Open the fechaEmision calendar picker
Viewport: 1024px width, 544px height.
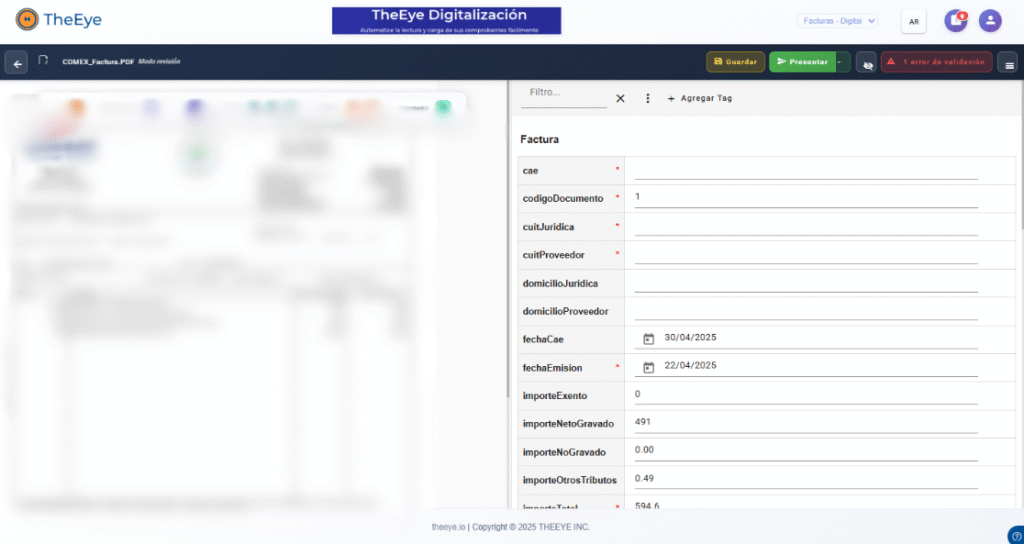pyautogui.click(x=648, y=367)
